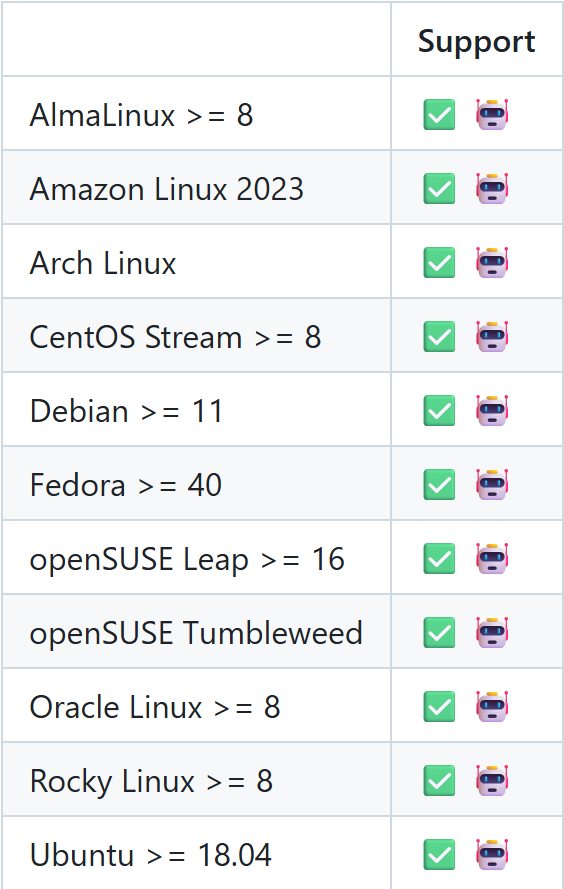Select the robot icon for CentOS Stream
This screenshot has height=889, width=564.
coord(492,336)
